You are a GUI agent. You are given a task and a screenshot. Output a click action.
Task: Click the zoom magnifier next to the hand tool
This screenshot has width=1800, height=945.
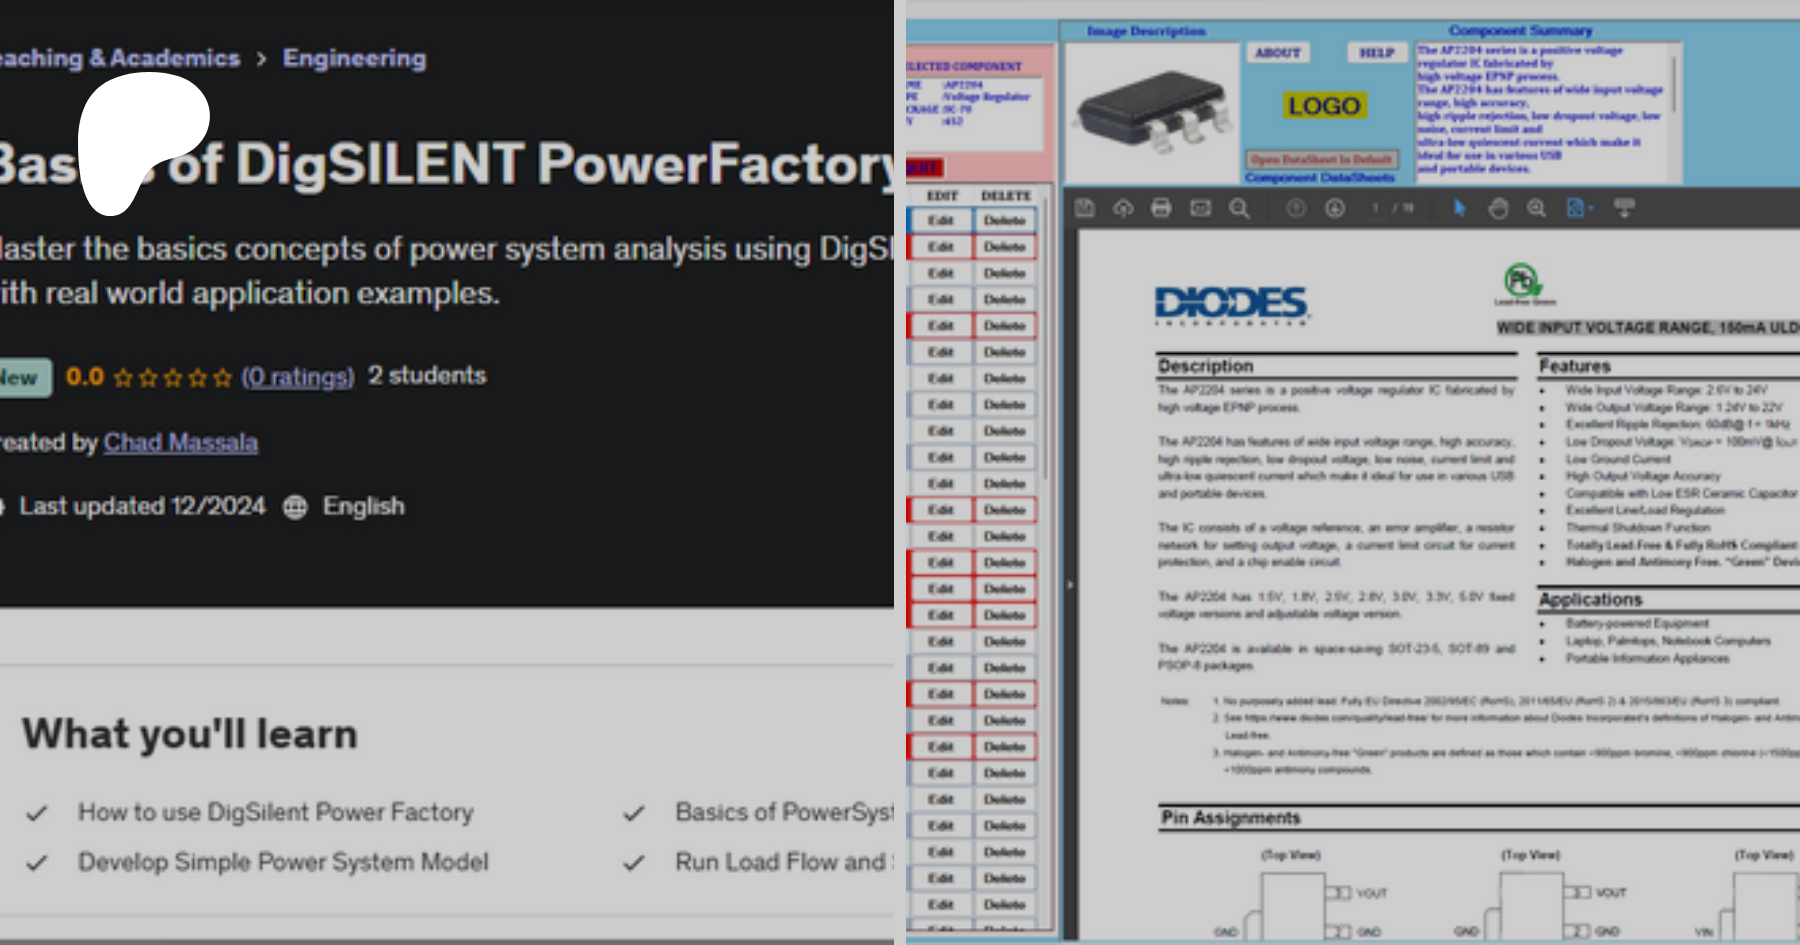(1536, 208)
